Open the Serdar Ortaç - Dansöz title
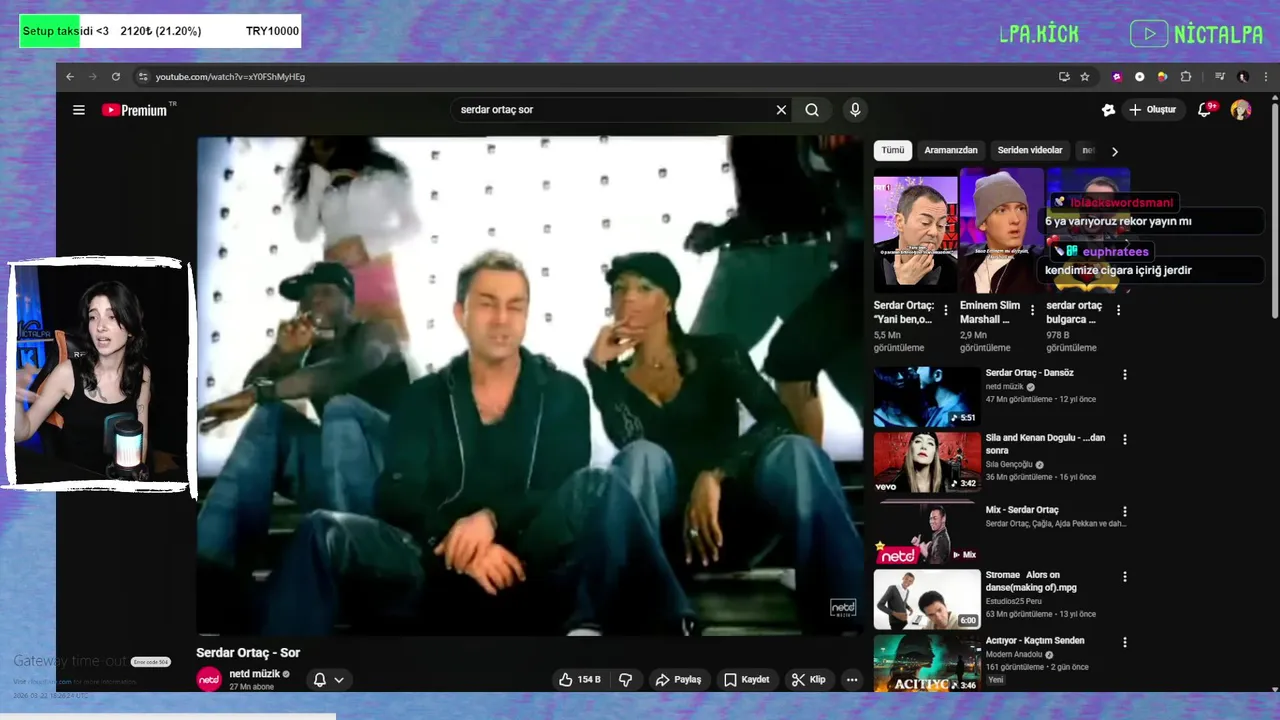Viewport: 1280px width, 720px height. 1029,373
